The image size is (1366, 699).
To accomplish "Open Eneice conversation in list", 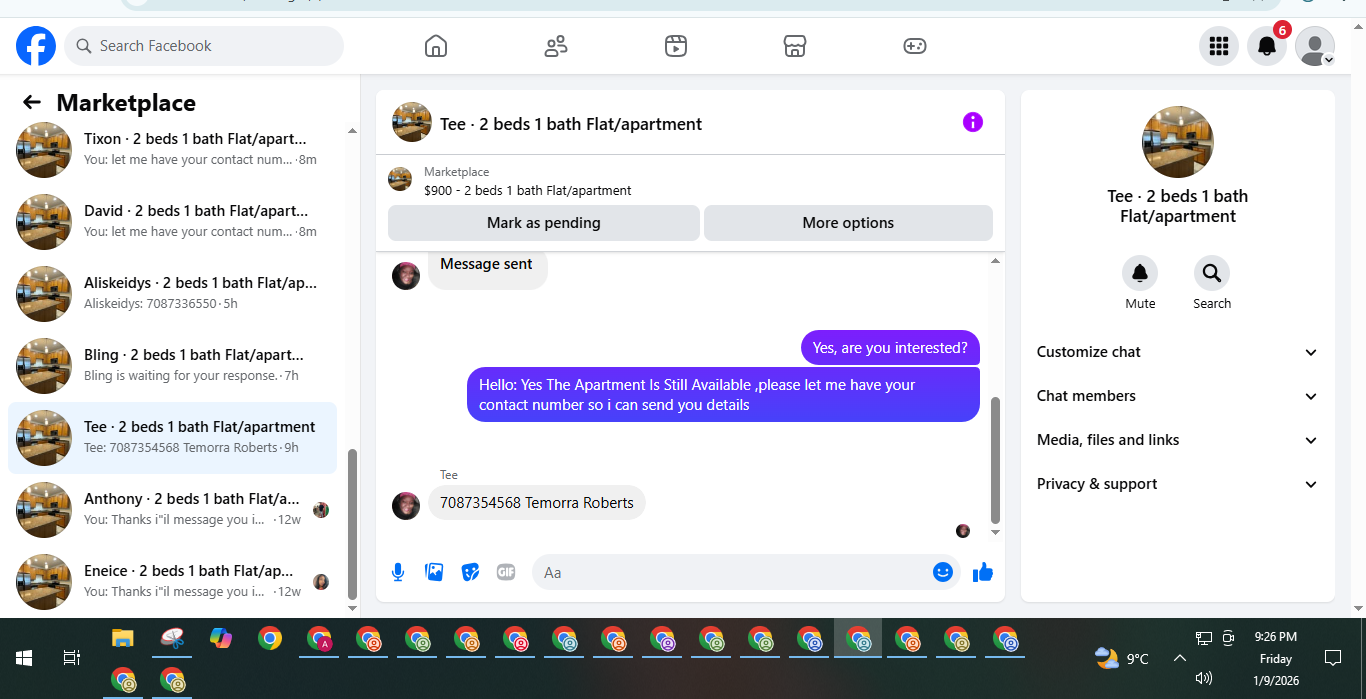I will coord(172,582).
